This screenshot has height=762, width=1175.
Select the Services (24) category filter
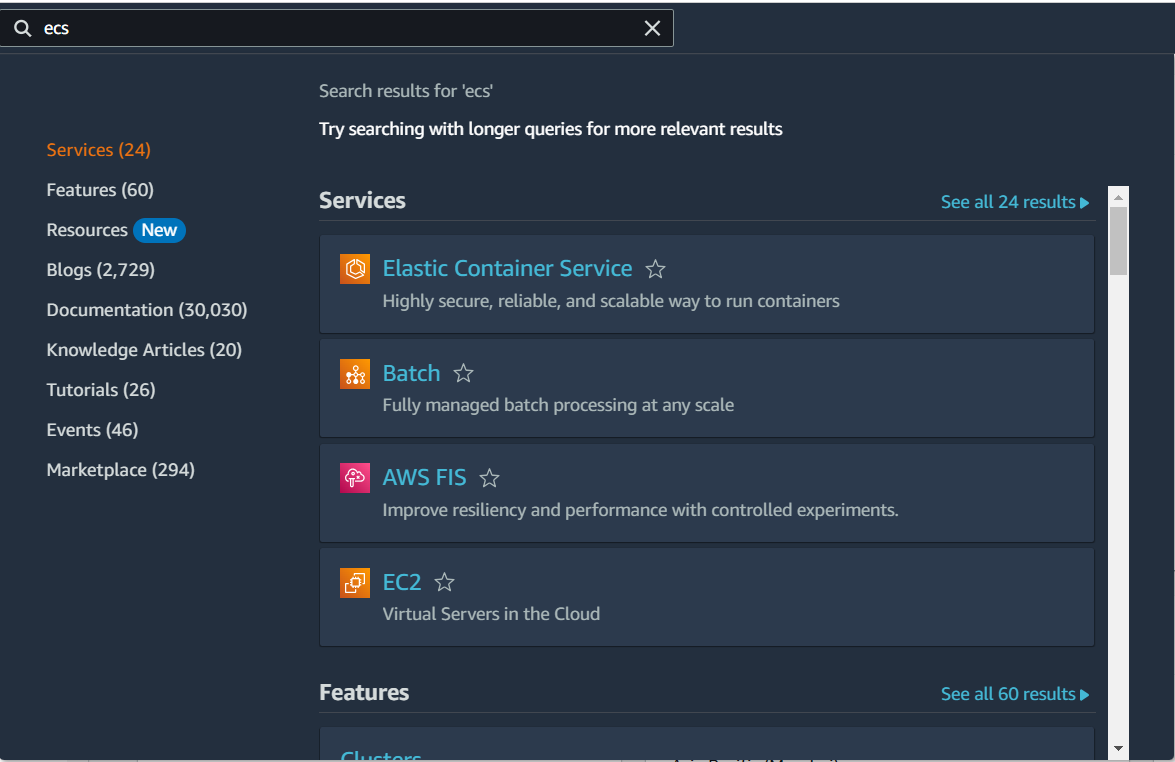tap(98, 149)
